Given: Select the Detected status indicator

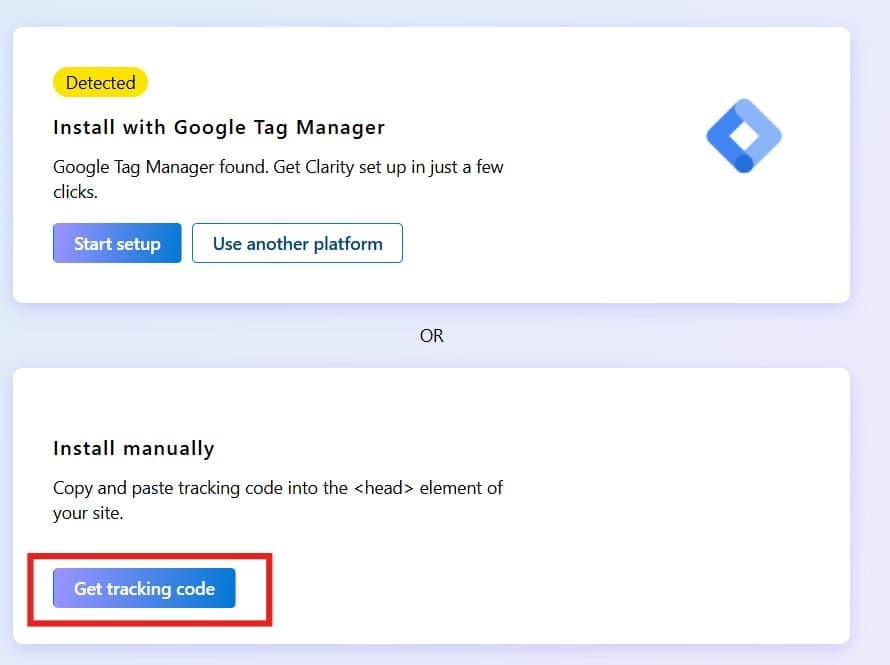Looking at the screenshot, I should click(99, 82).
